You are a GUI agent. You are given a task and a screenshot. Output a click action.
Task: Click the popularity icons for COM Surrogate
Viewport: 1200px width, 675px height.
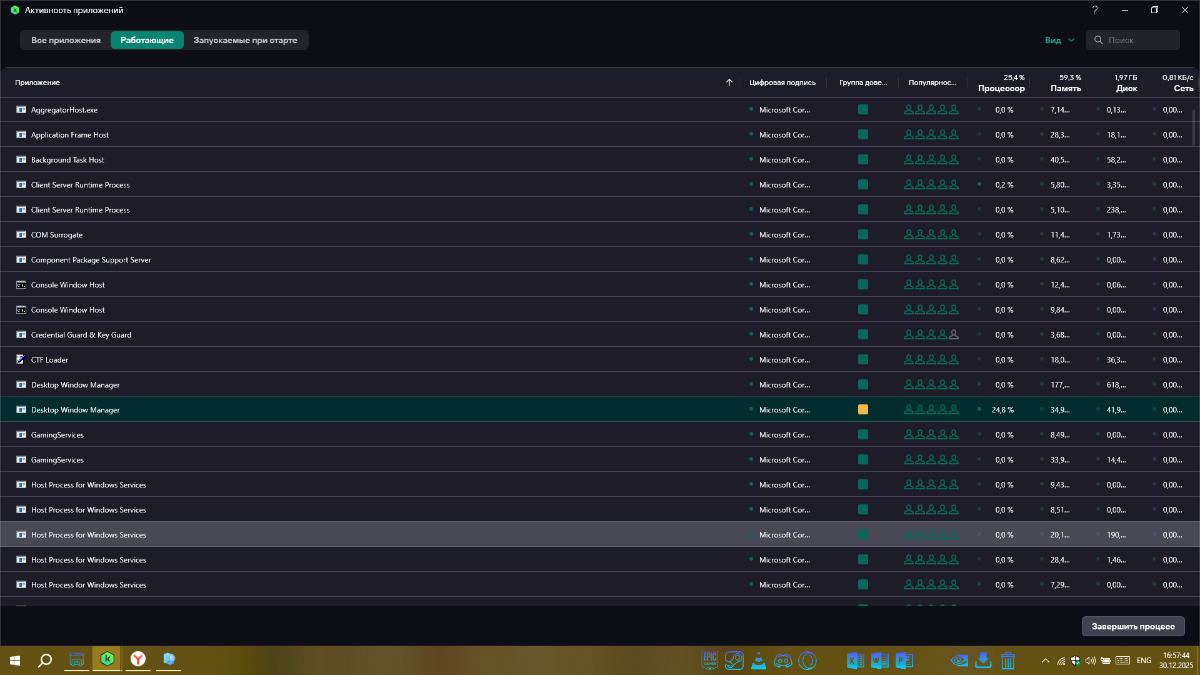(x=931, y=235)
